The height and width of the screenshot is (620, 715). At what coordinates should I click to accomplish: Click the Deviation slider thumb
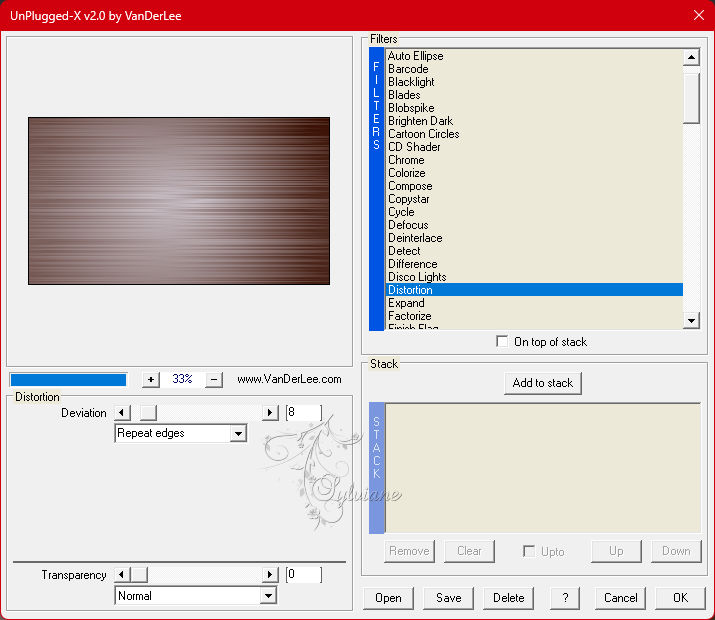point(148,413)
